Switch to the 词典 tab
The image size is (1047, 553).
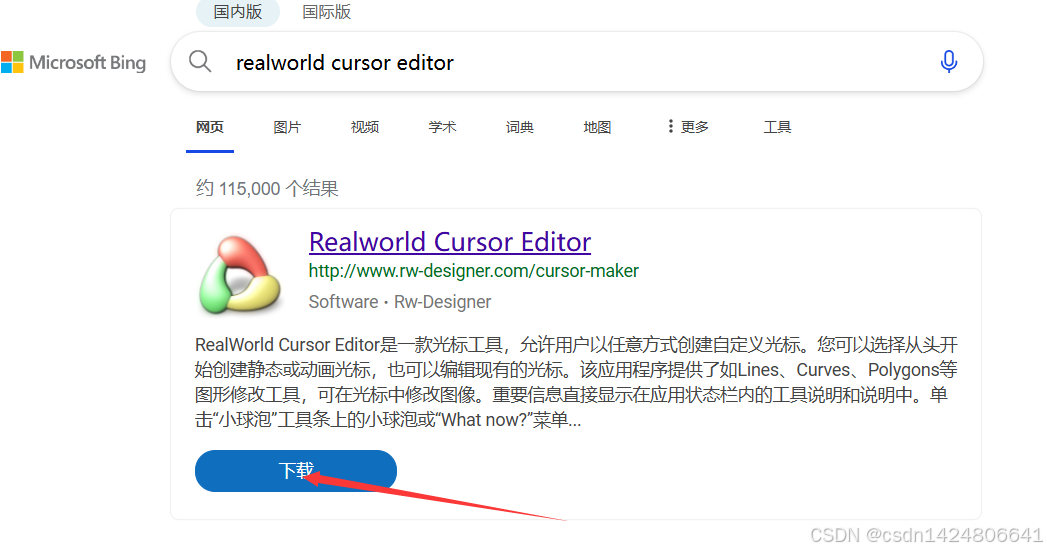(519, 127)
